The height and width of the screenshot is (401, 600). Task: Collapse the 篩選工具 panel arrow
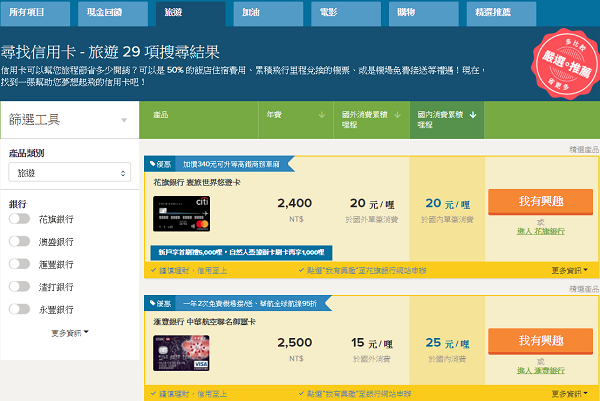[124, 120]
